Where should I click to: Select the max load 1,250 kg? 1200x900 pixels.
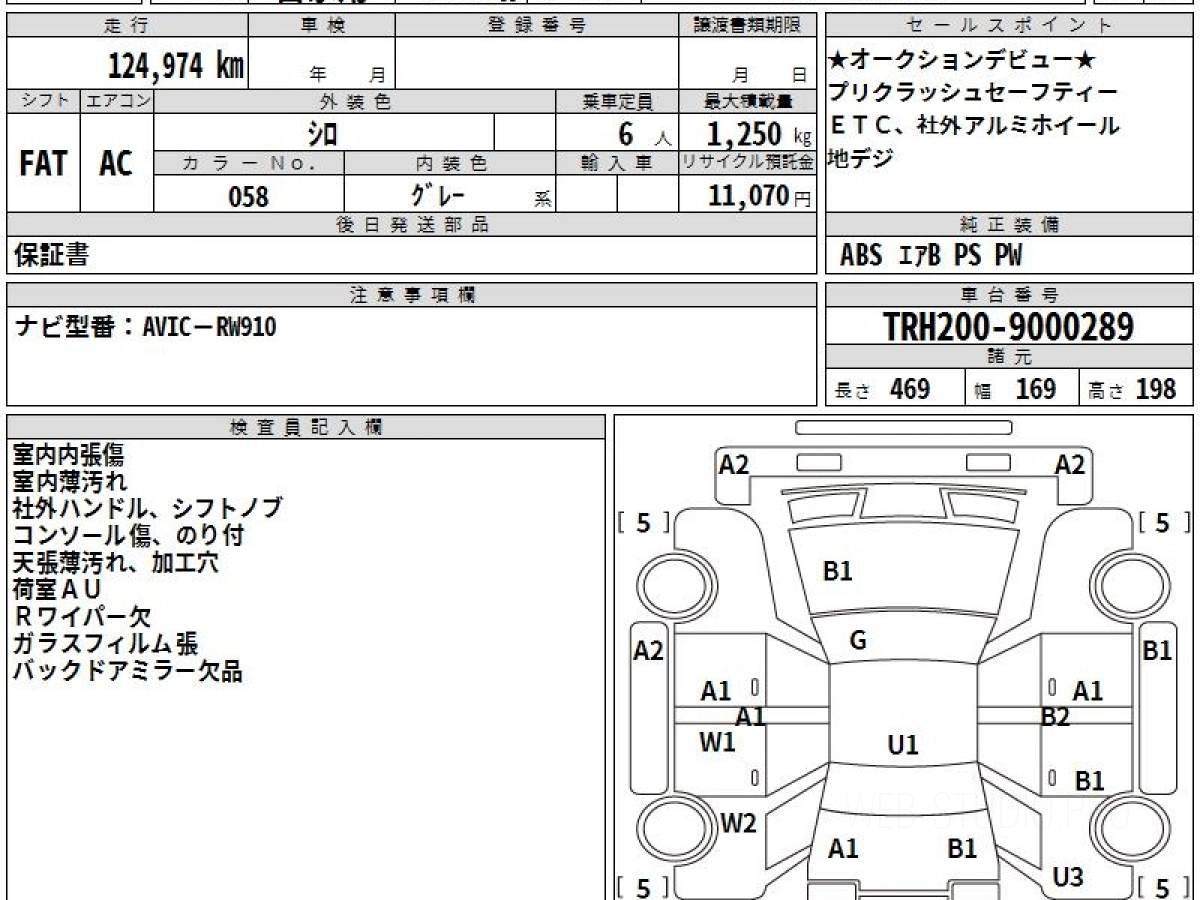(759, 133)
